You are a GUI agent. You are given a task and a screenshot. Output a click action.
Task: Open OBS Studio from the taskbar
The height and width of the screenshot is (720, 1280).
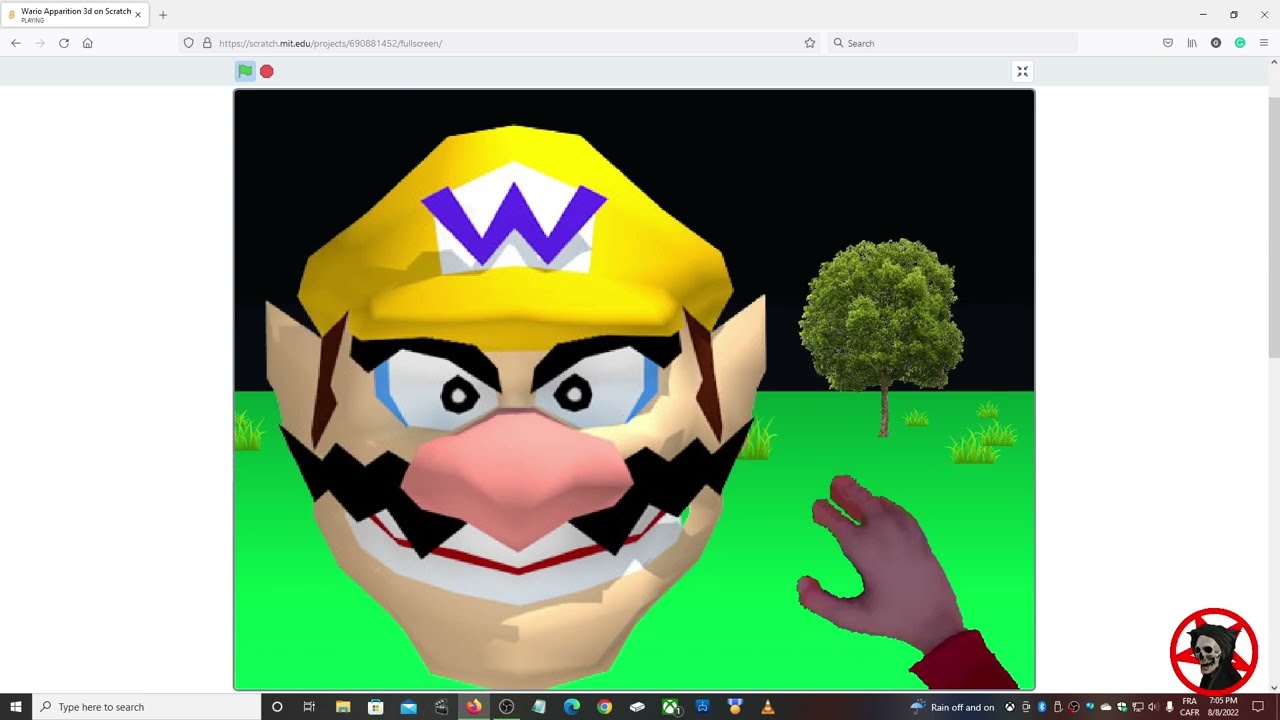507,707
